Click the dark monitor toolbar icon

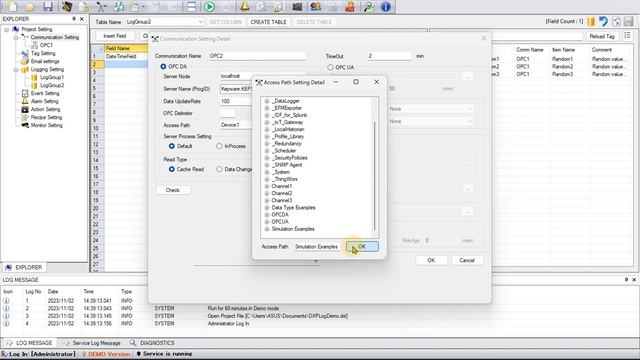tap(297, 7)
